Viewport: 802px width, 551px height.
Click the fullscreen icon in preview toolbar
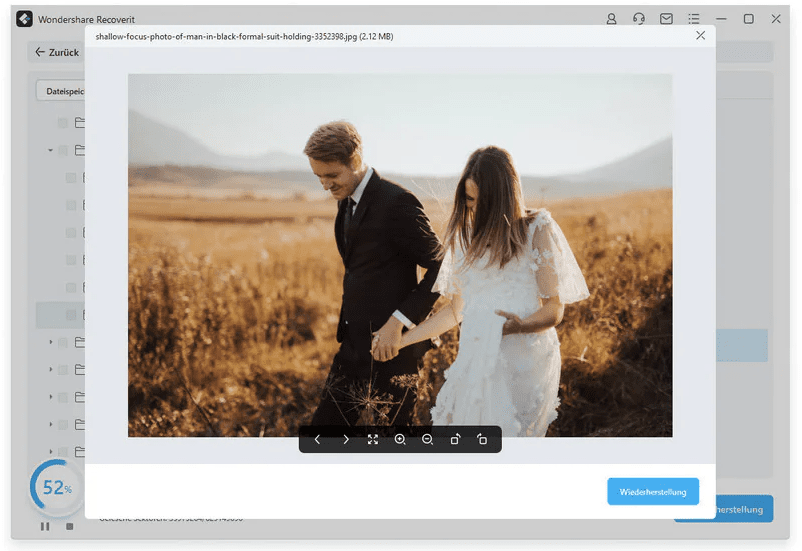tap(372, 440)
